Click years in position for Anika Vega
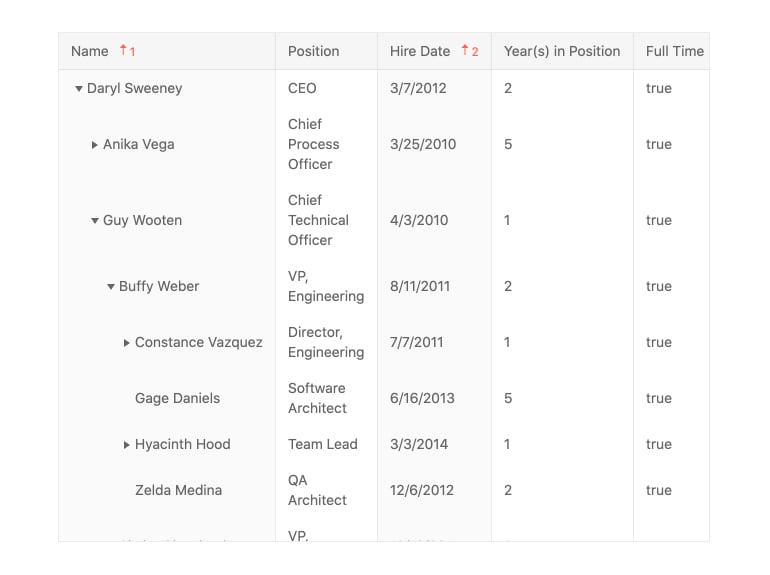770x575 pixels. (x=508, y=144)
